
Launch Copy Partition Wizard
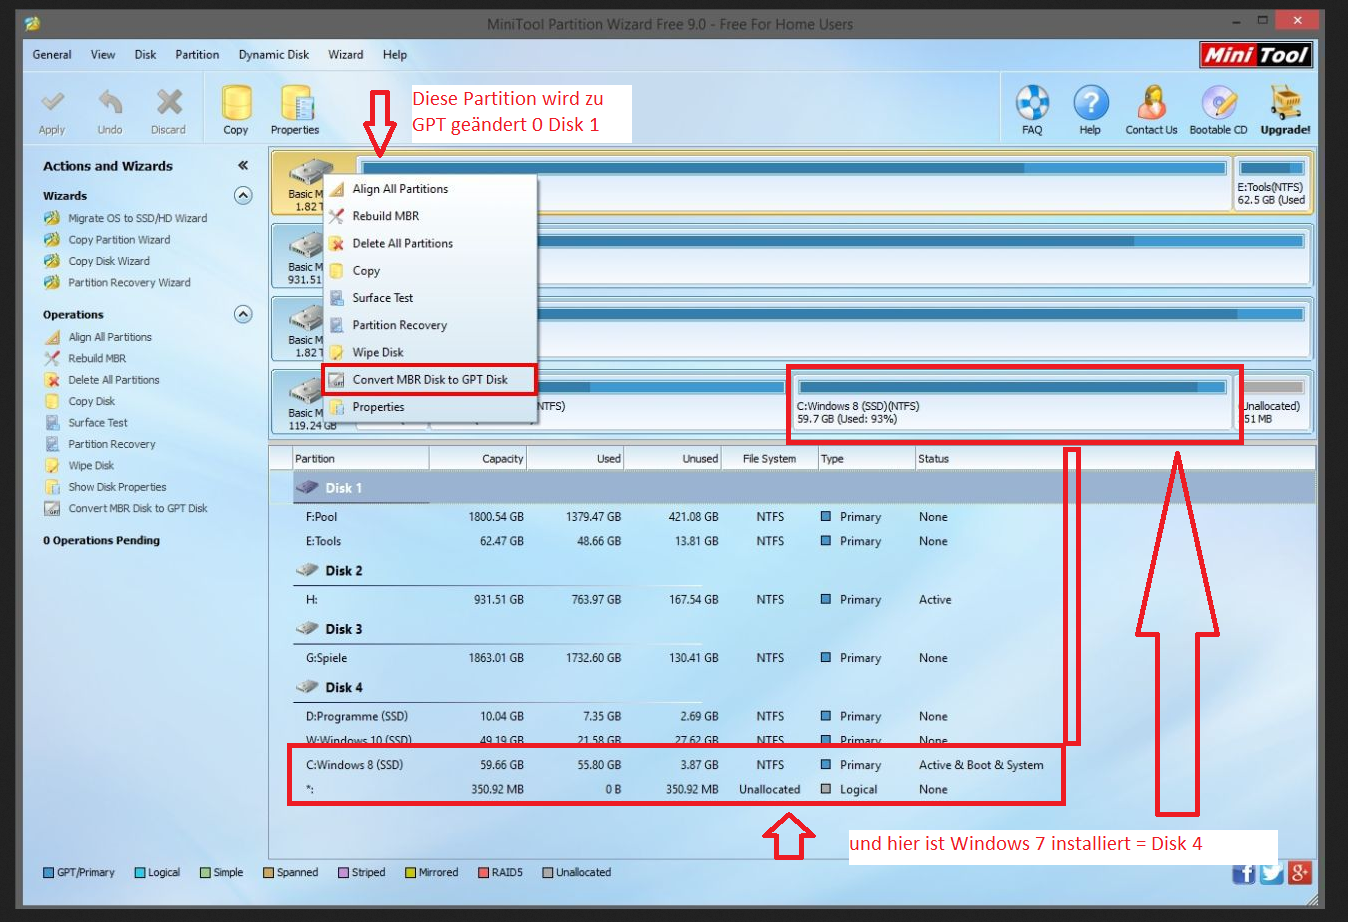(119, 240)
